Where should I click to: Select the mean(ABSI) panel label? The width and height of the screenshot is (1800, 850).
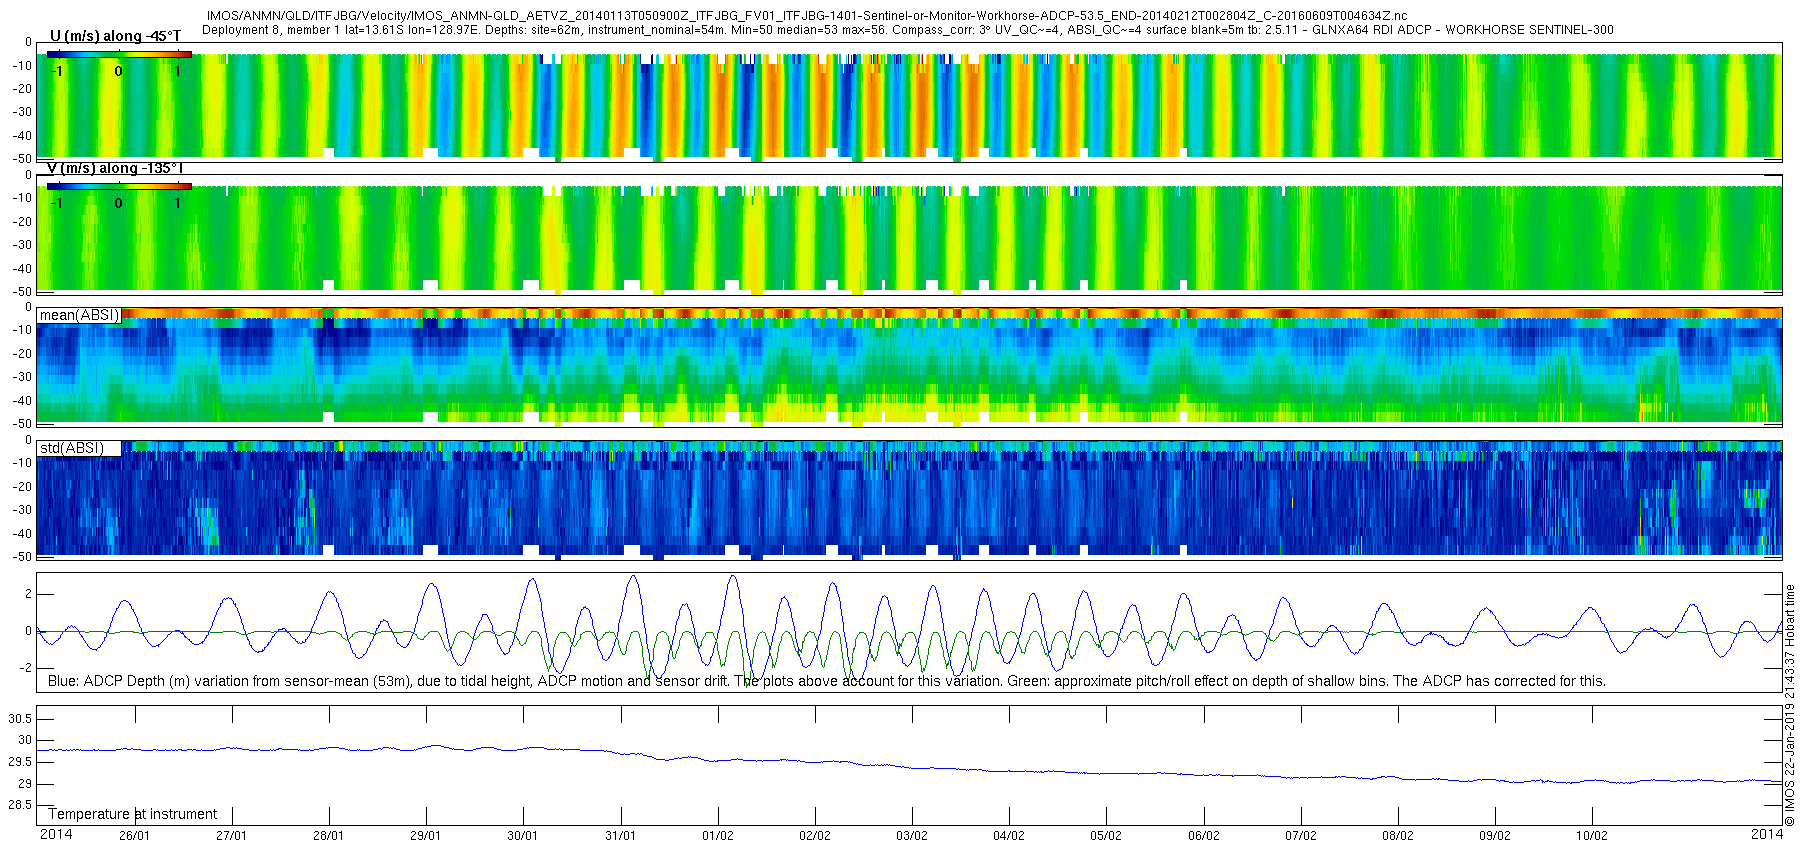[79, 315]
